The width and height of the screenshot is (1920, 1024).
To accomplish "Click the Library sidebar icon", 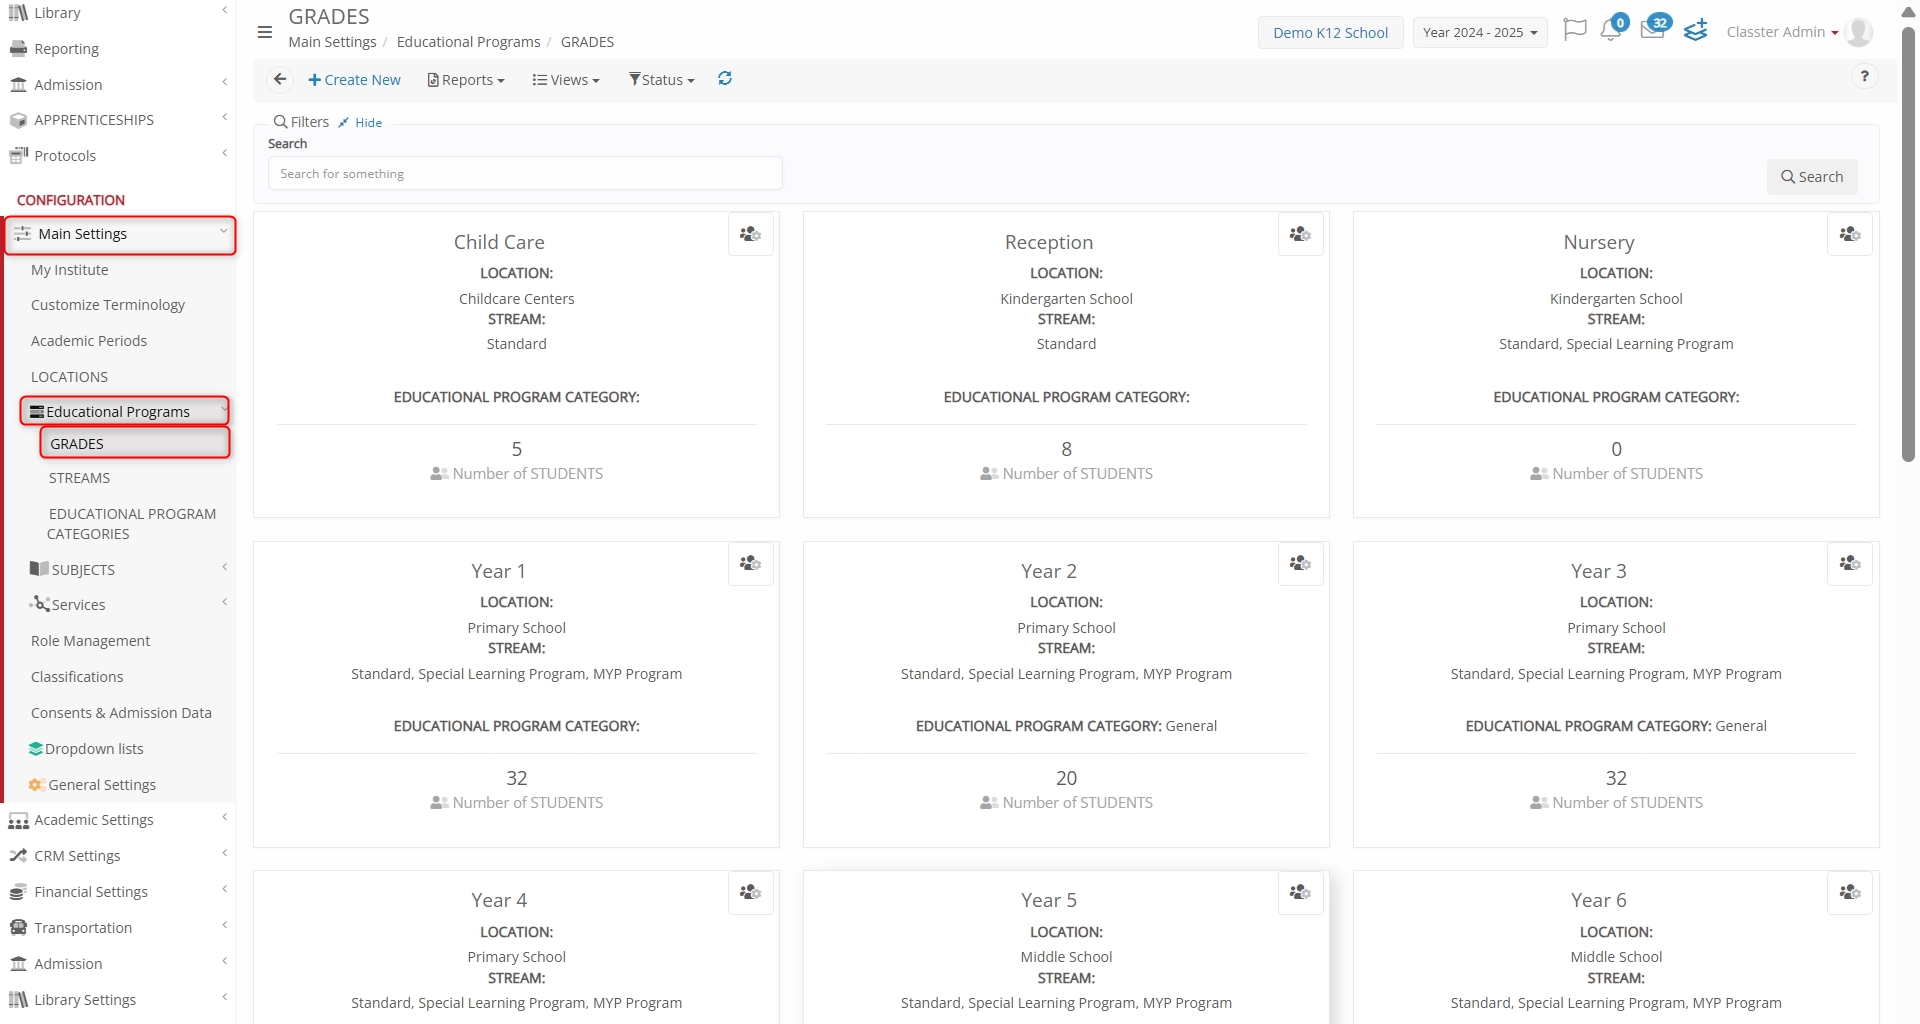I will pyautogui.click(x=18, y=13).
